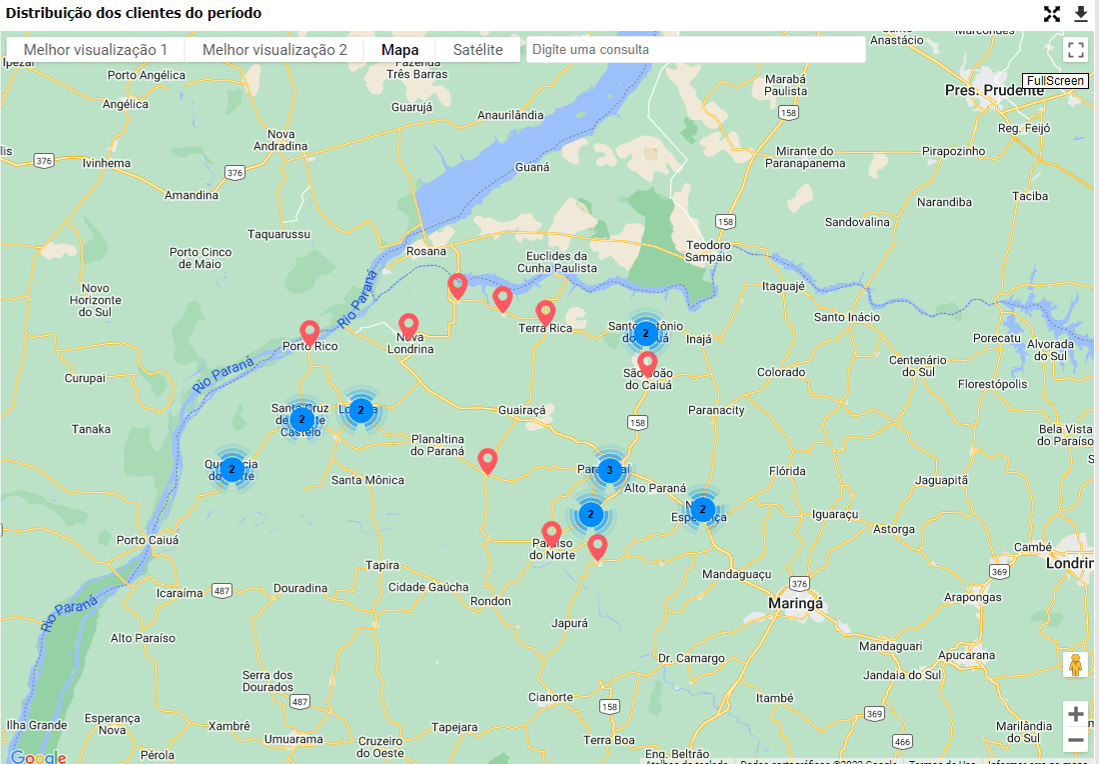
Task: Click the Cidade Gaúcha label
Action: coord(428,587)
